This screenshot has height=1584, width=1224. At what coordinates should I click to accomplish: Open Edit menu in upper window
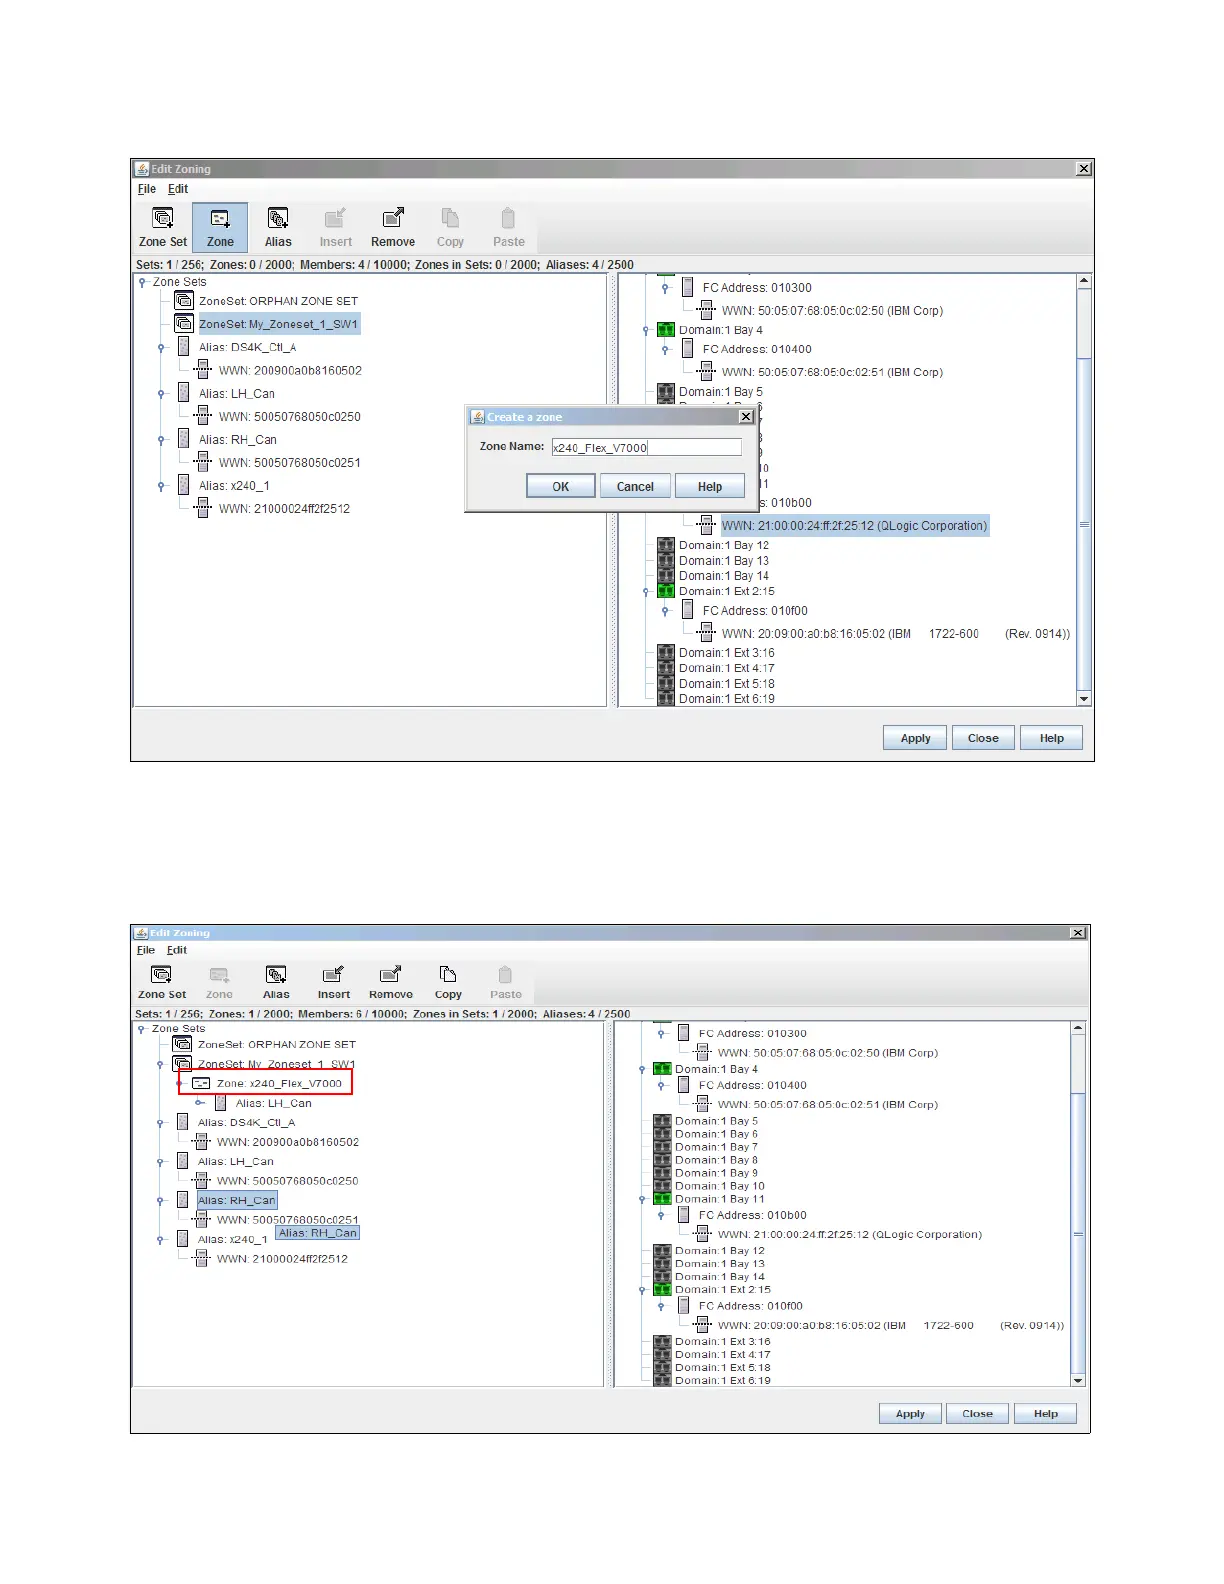(x=178, y=189)
